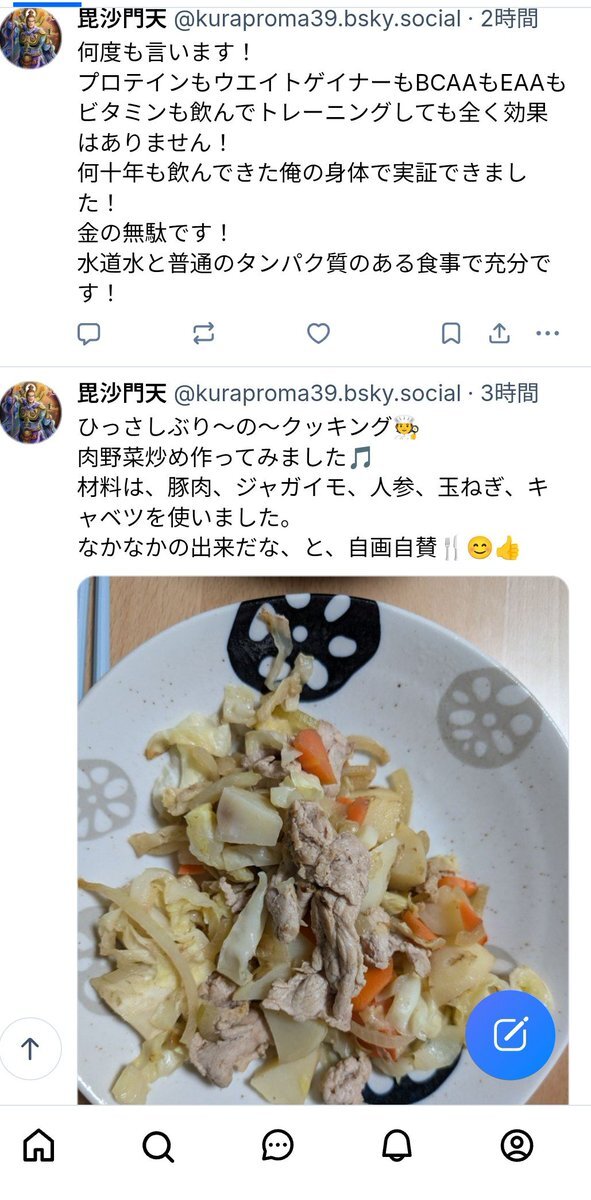Open the Notifications bell tab

397,1145
